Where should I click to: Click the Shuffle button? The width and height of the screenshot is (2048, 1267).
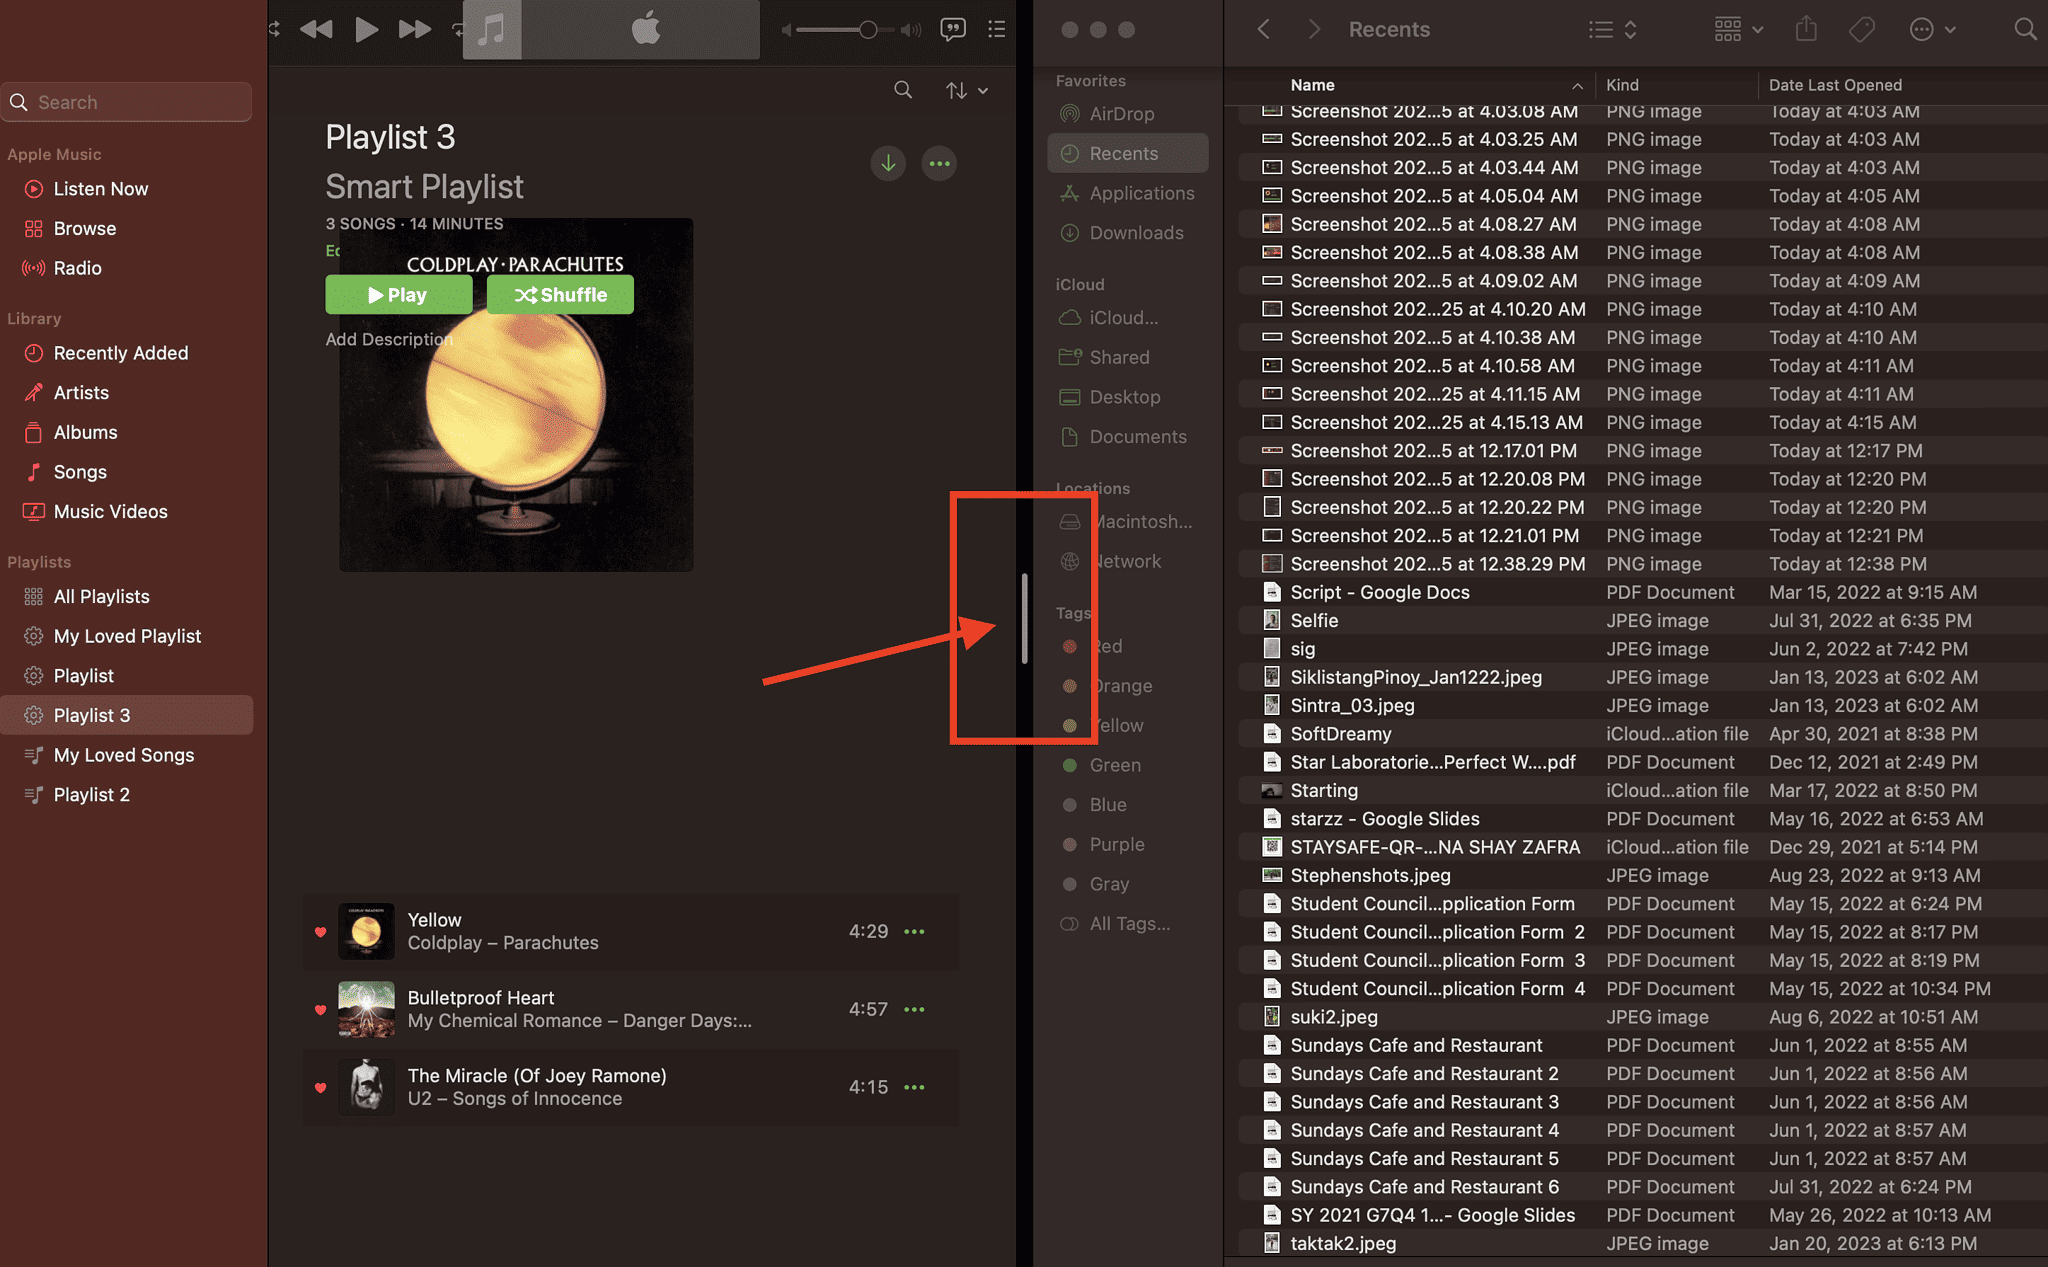[560, 294]
